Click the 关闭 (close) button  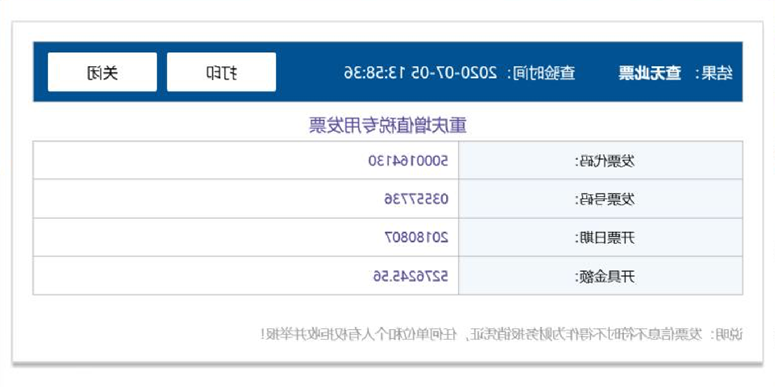coord(102,72)
